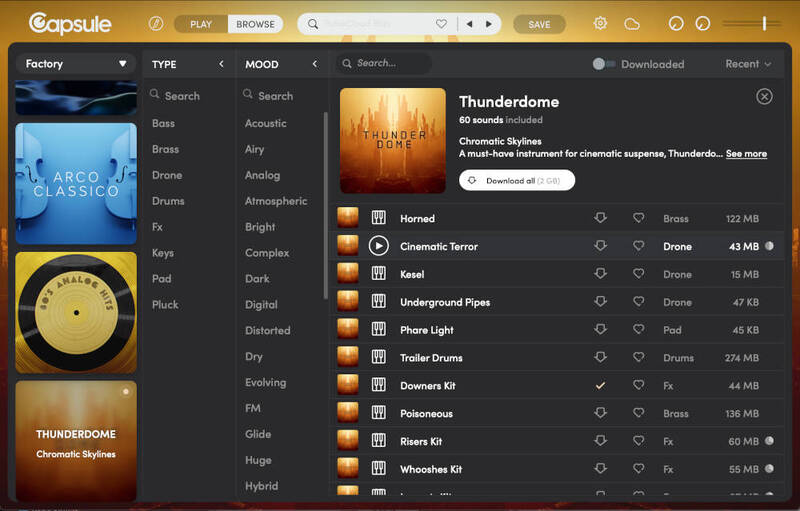Download the Poisoneous sound

coord(601,413)
